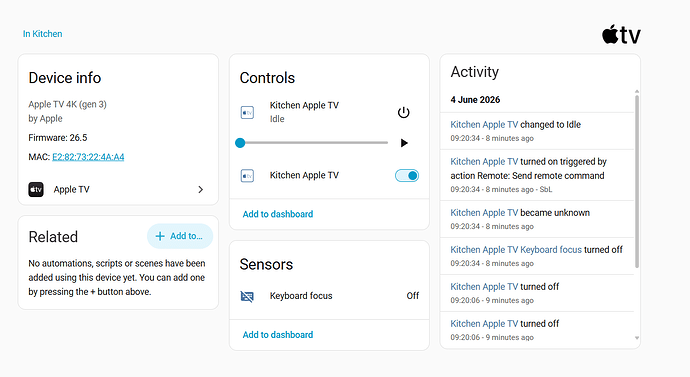
Task: Click the Apple TV integration row label
Action: click(x=71, y=190)
